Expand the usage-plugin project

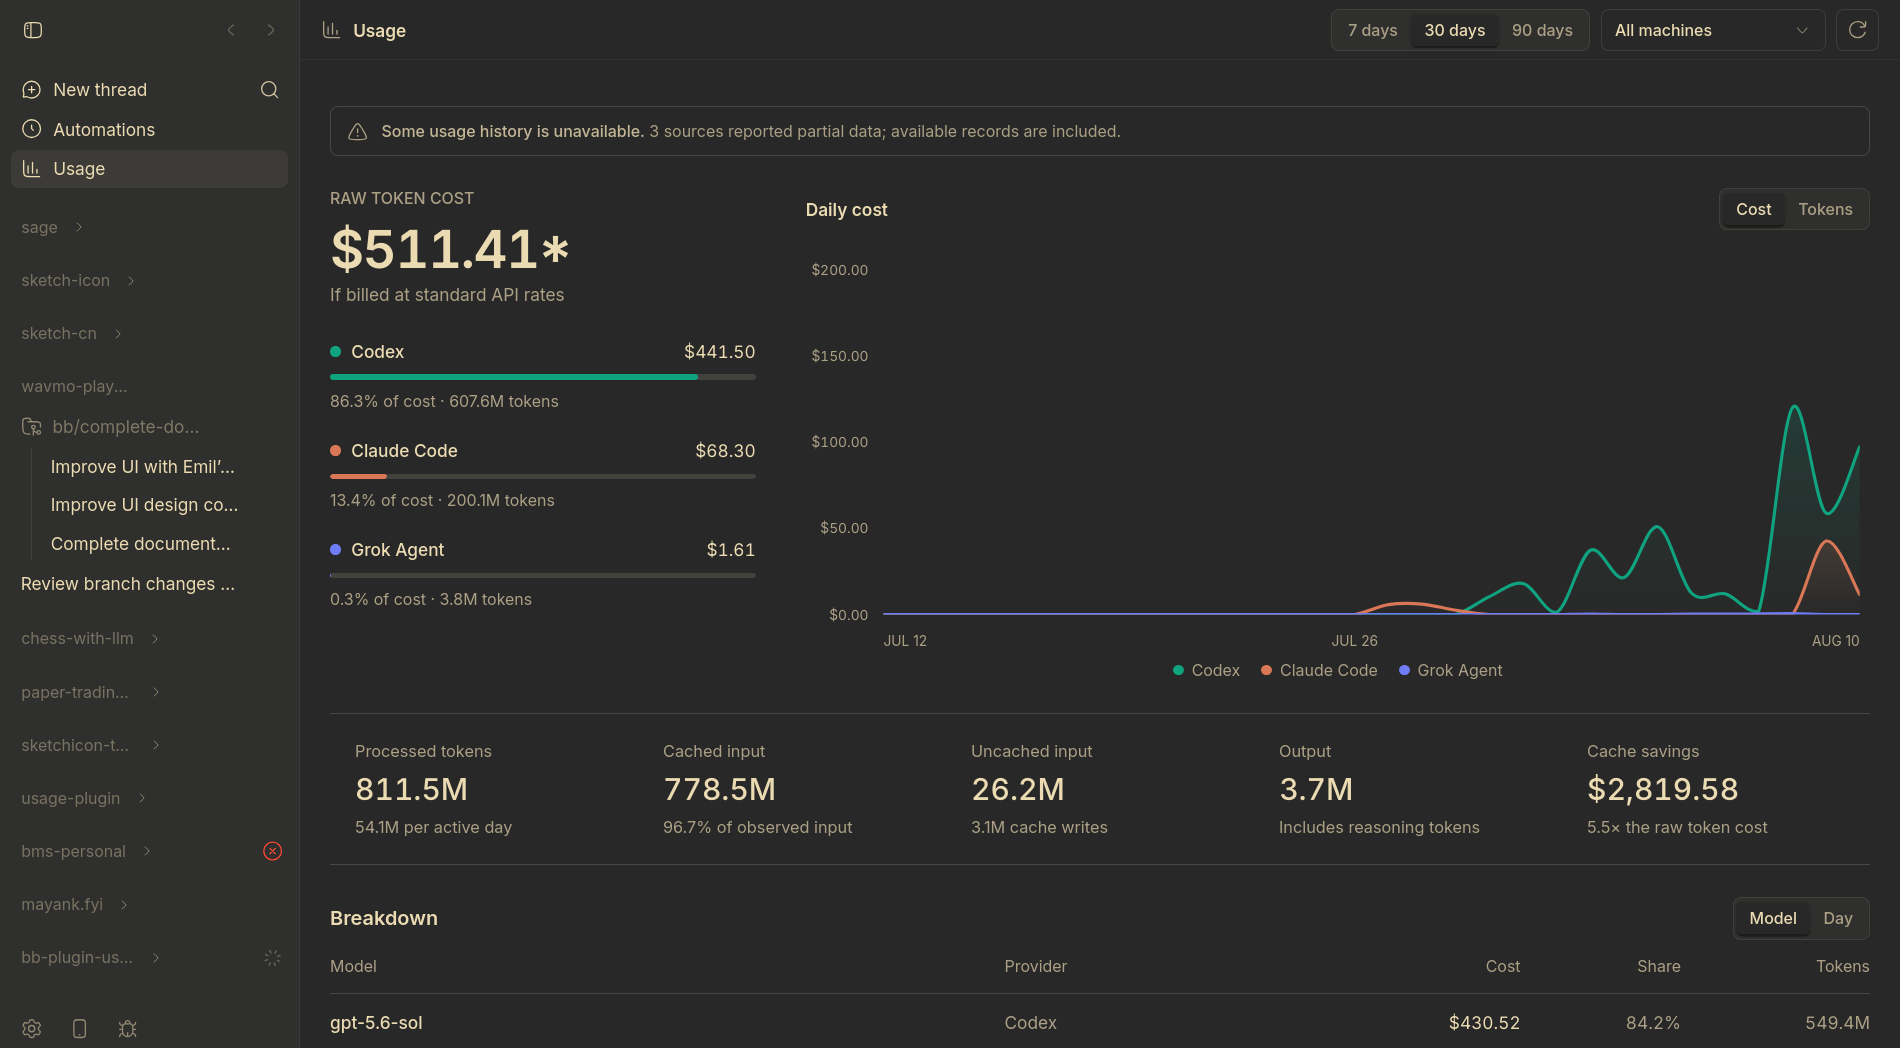[142, 798]
